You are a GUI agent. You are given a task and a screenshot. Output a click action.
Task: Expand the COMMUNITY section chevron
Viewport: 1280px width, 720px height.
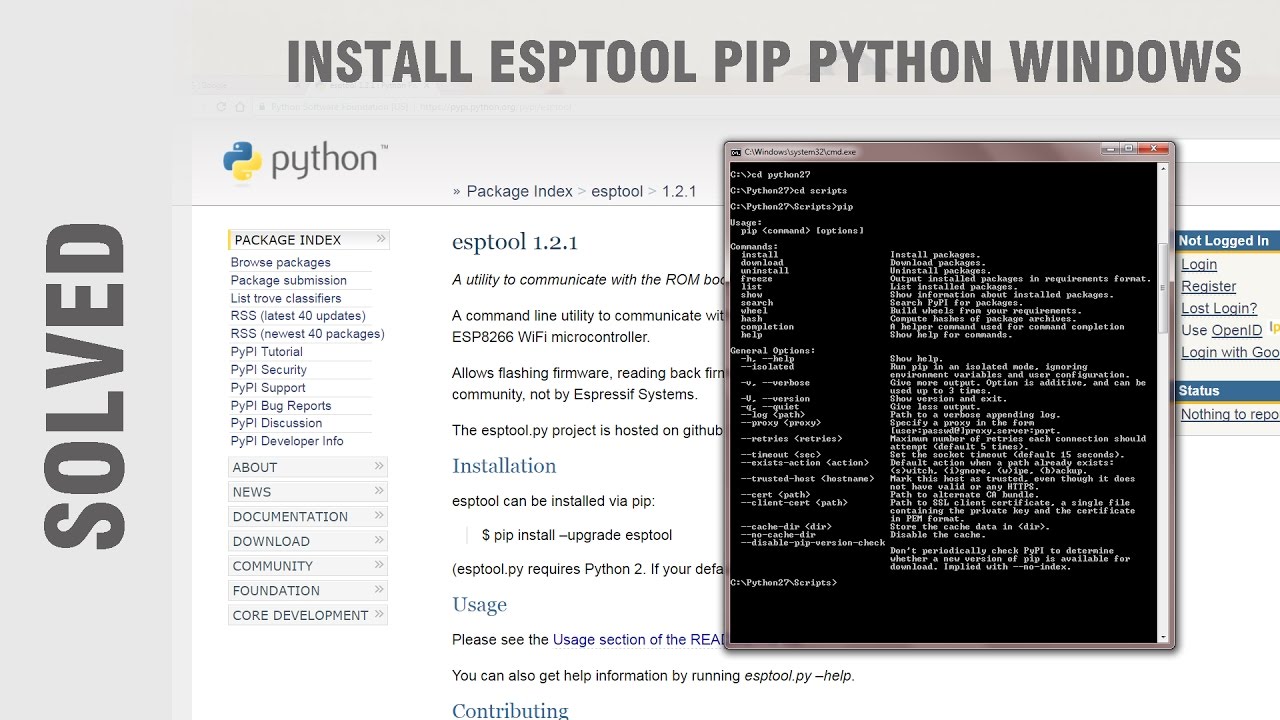coord(379,565)
